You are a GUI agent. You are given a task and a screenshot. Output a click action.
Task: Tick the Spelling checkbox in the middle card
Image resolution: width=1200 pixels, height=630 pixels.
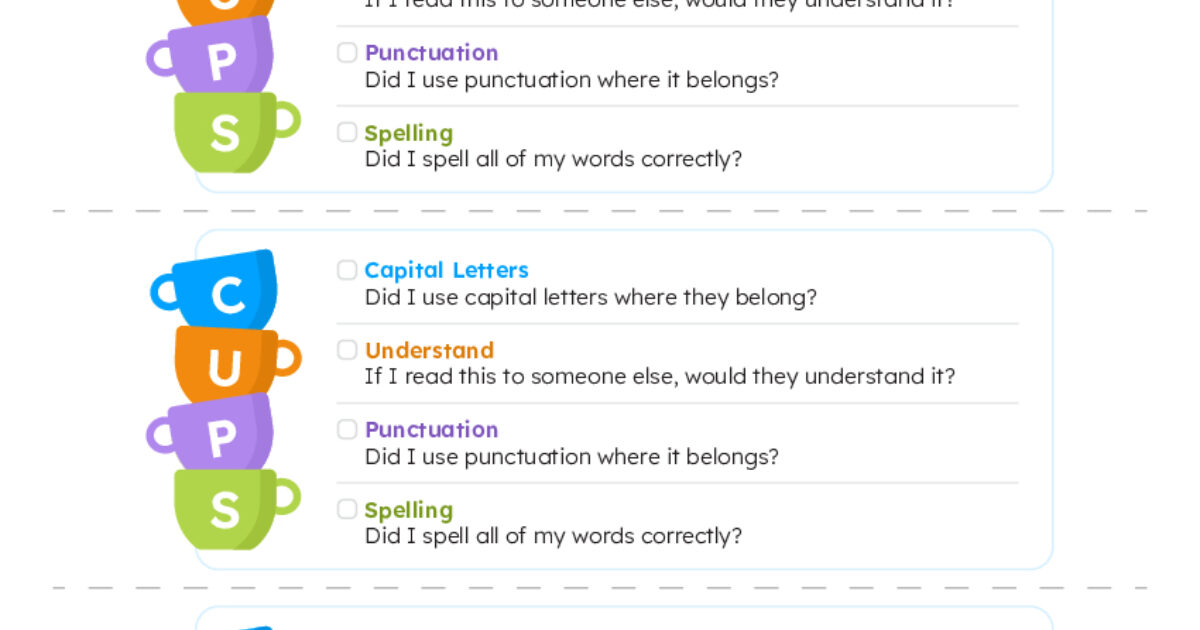click(347, 509)
